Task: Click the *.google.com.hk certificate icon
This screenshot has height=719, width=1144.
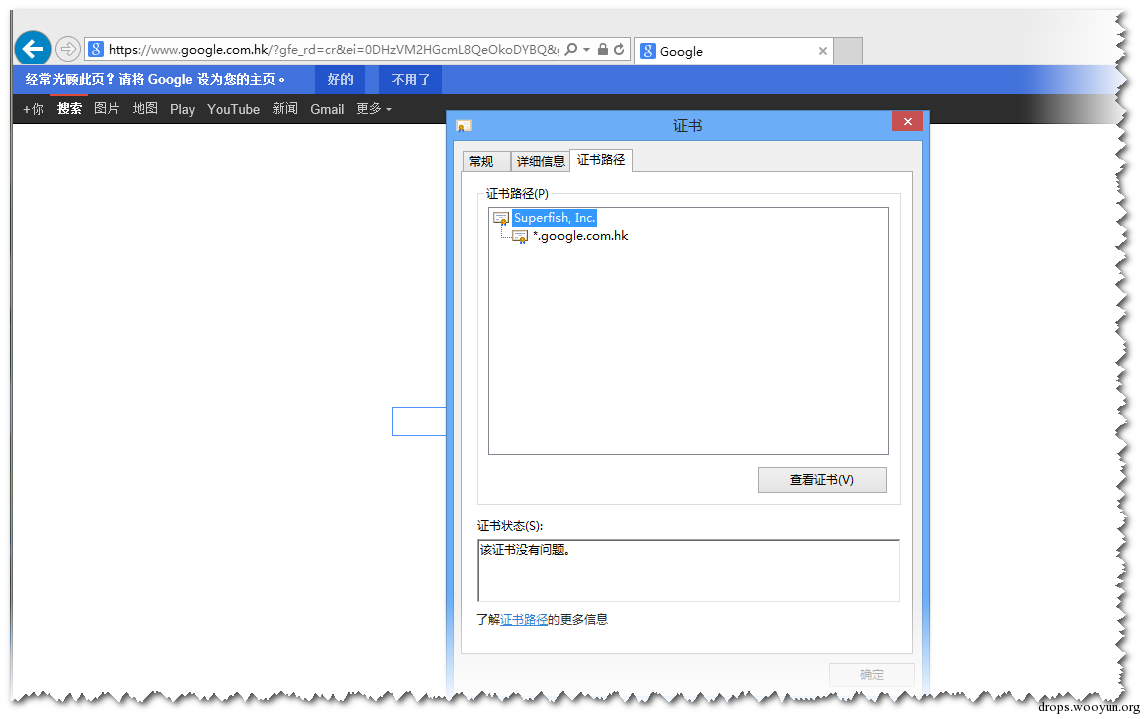Action: (520, 237)
